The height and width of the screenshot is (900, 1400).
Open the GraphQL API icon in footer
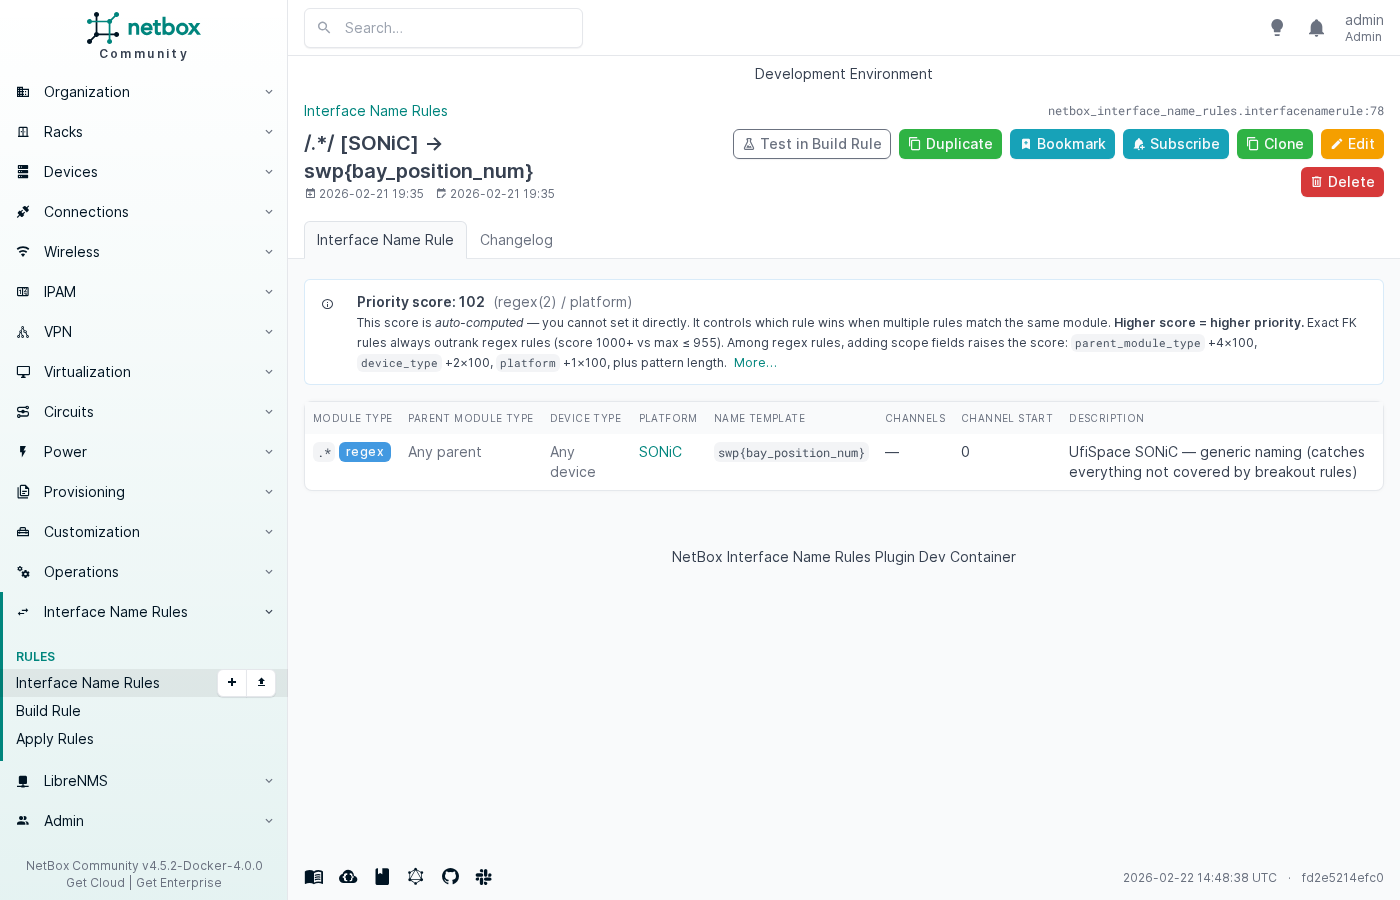[416, 877]
